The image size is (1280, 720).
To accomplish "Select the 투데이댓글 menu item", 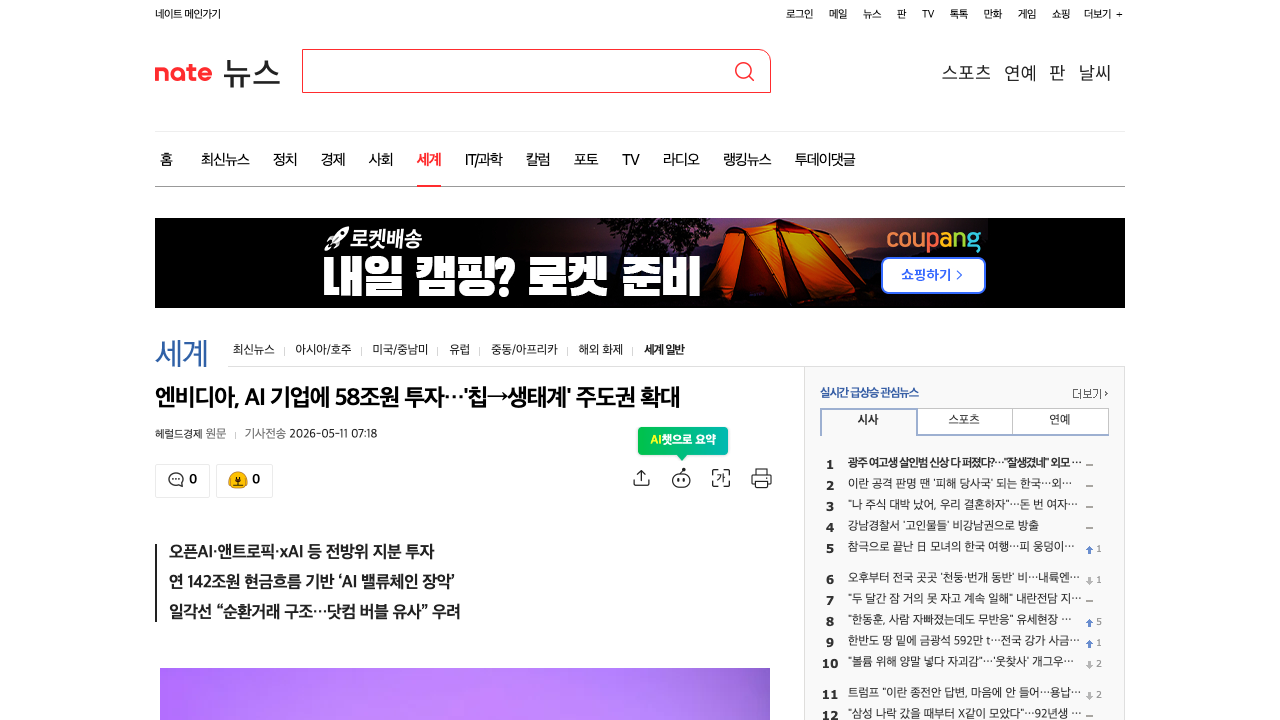I will (825, 159).
